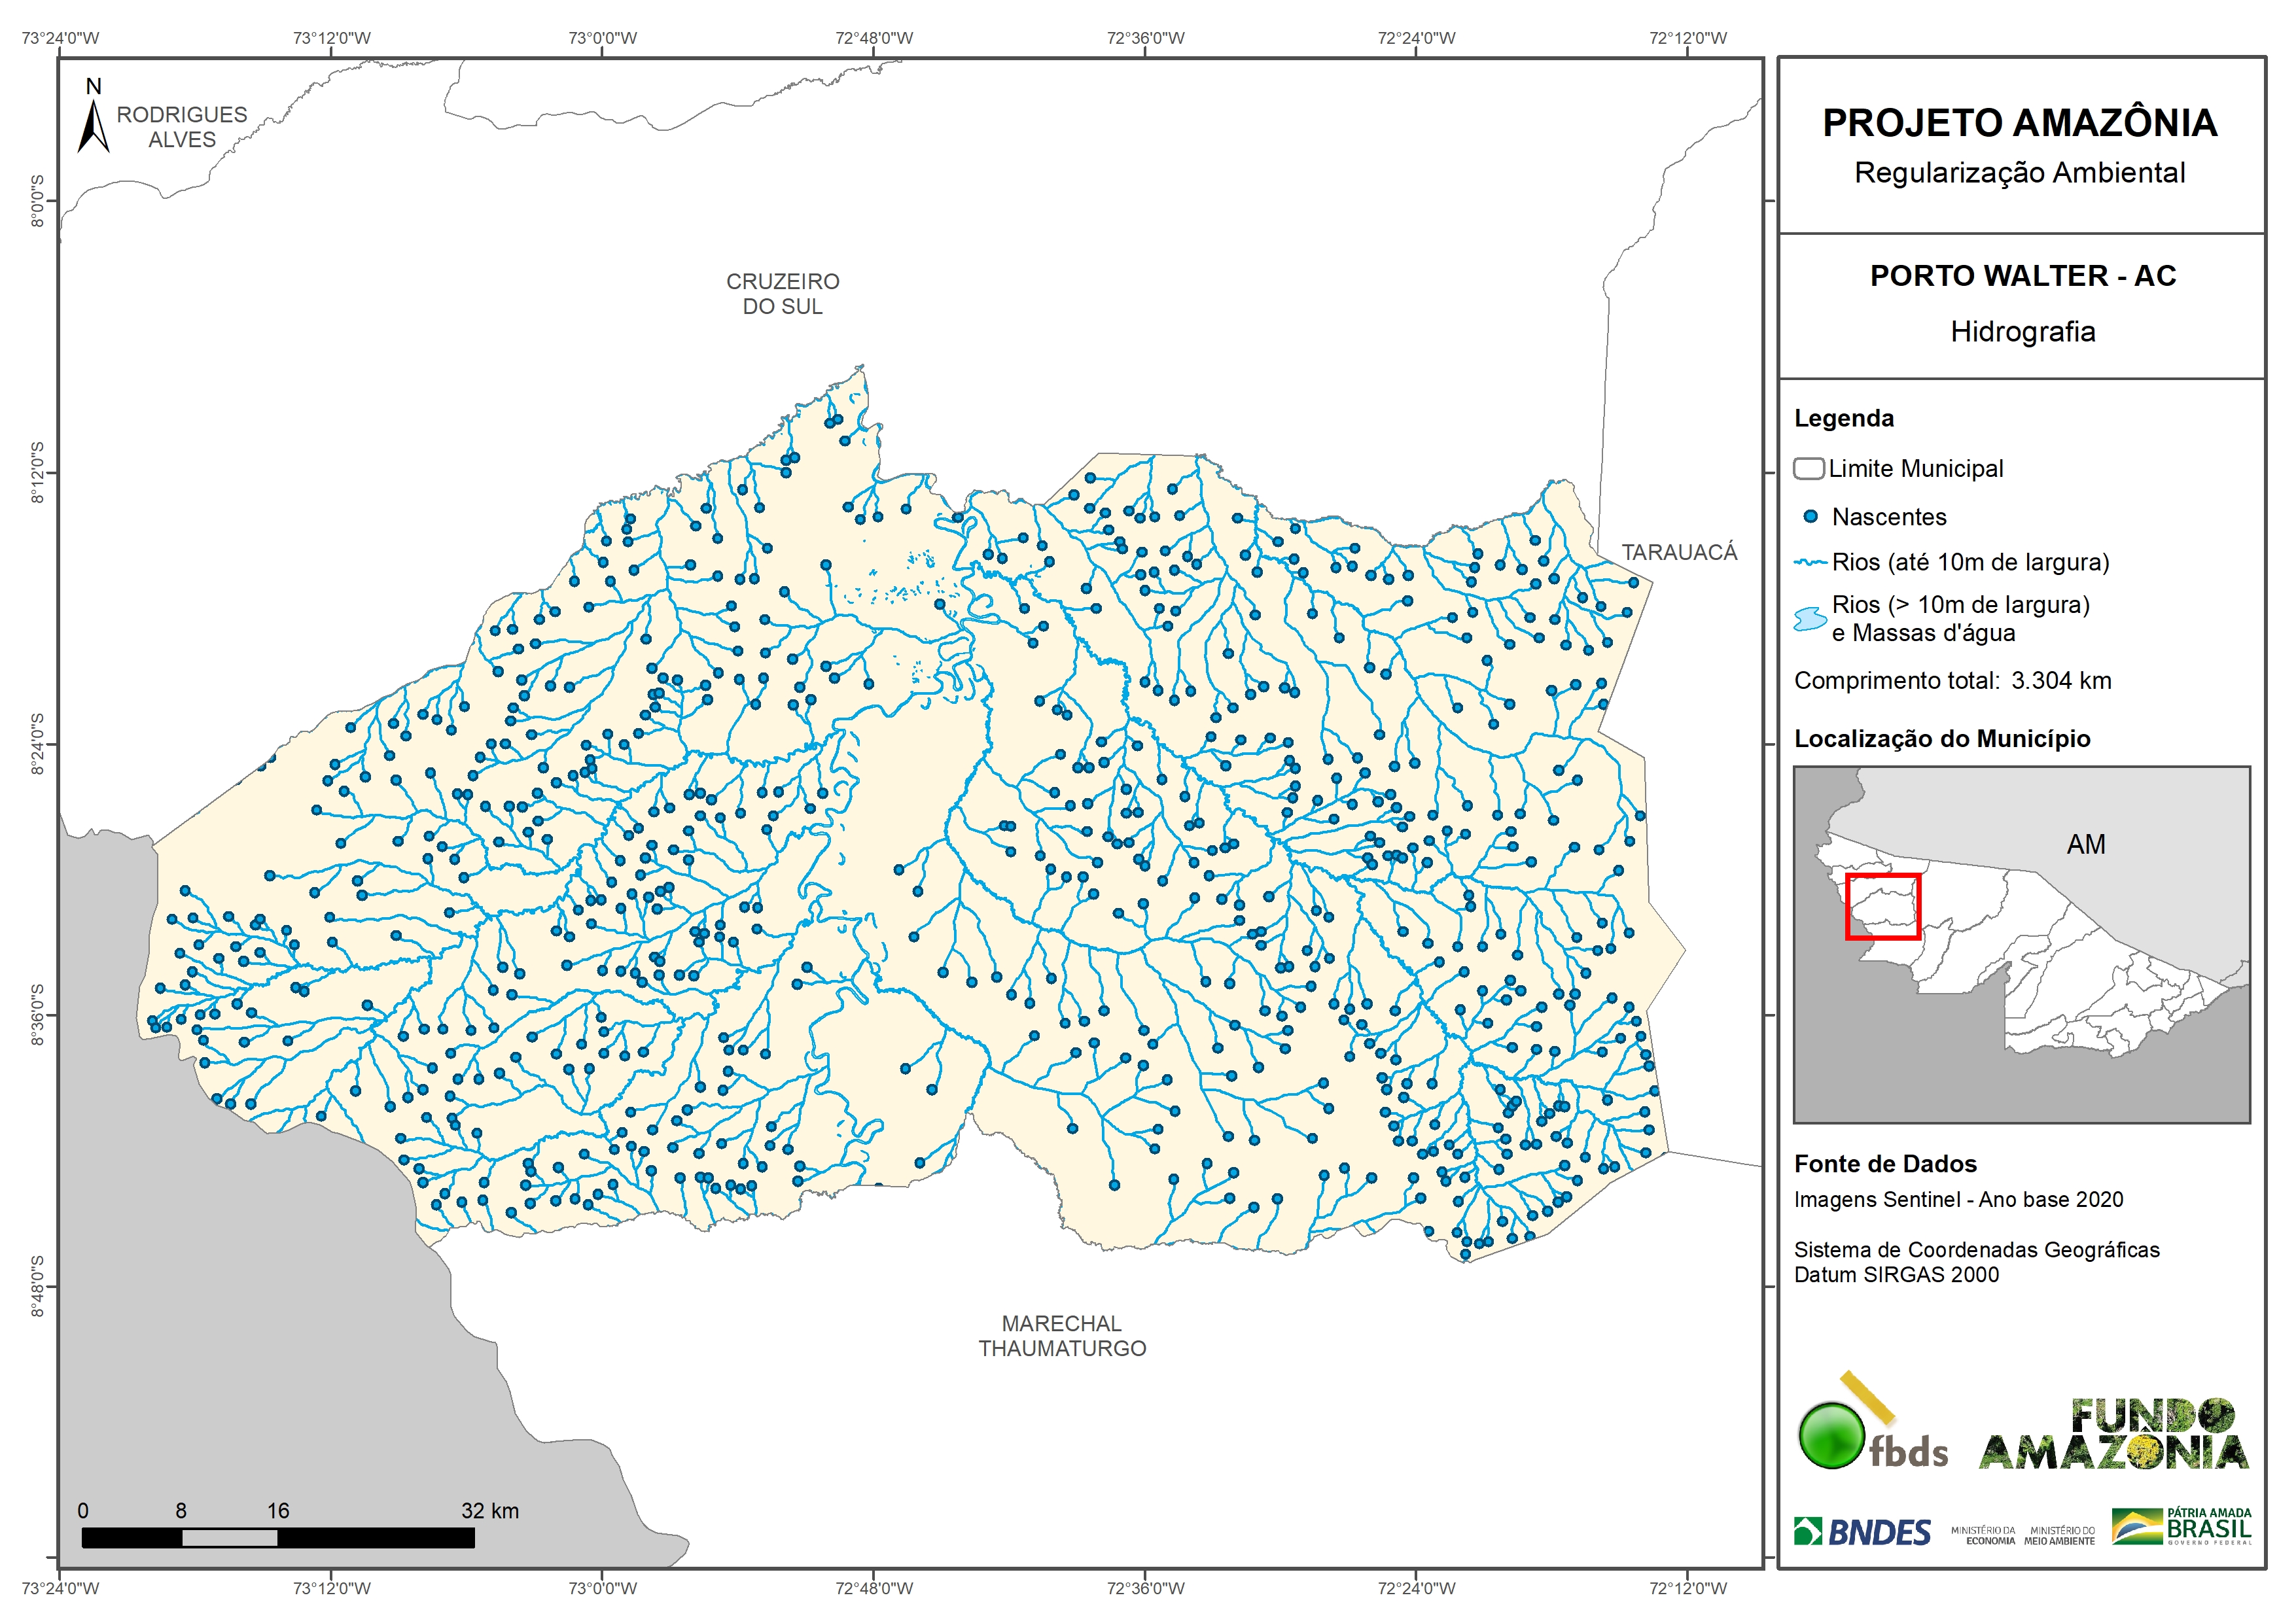Screen dimensions: 2296x1623
Task: Click the BNDES logo
Action: tap(1863, 1532)
